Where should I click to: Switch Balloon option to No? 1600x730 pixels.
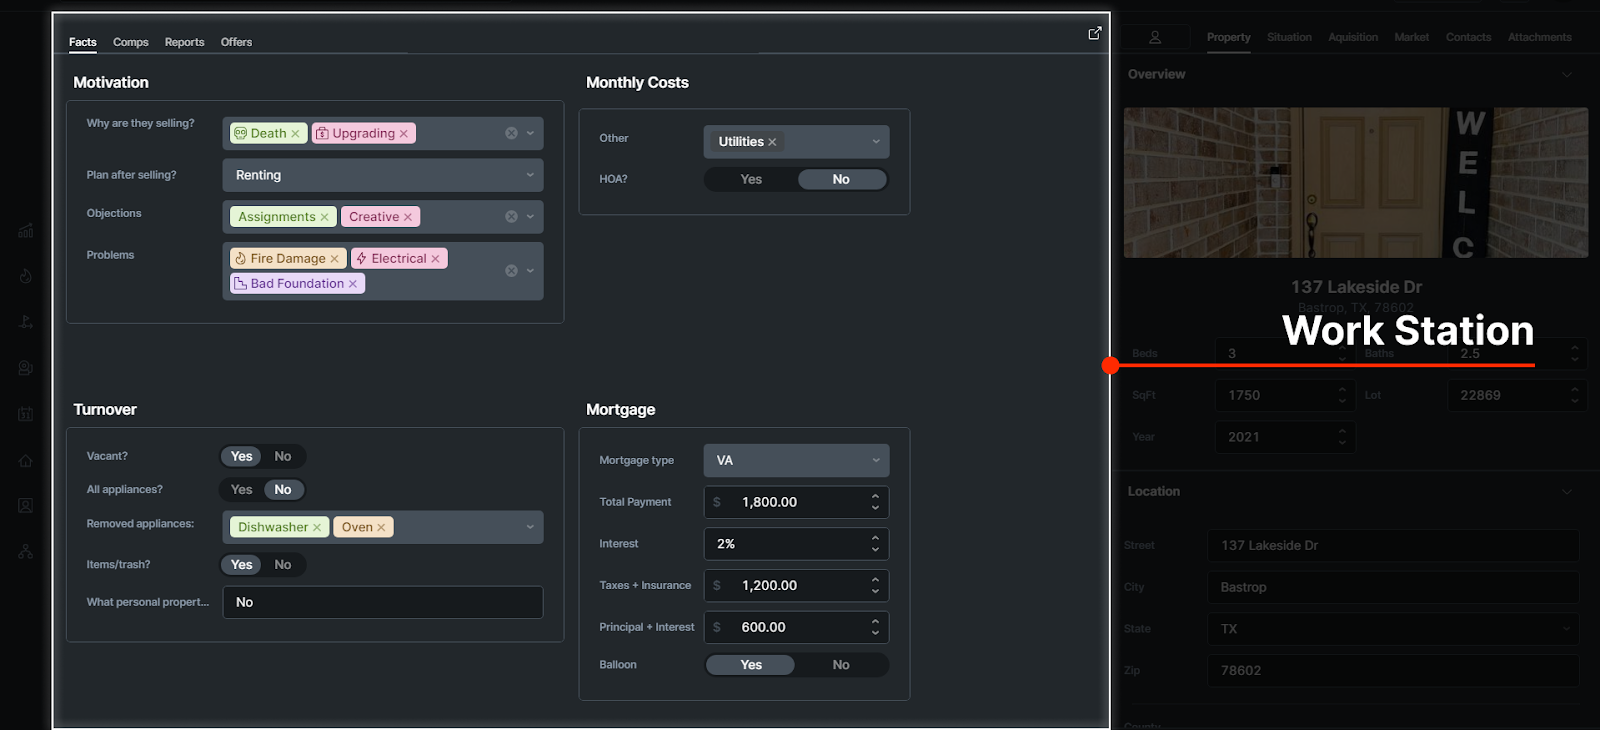point(841,665)
